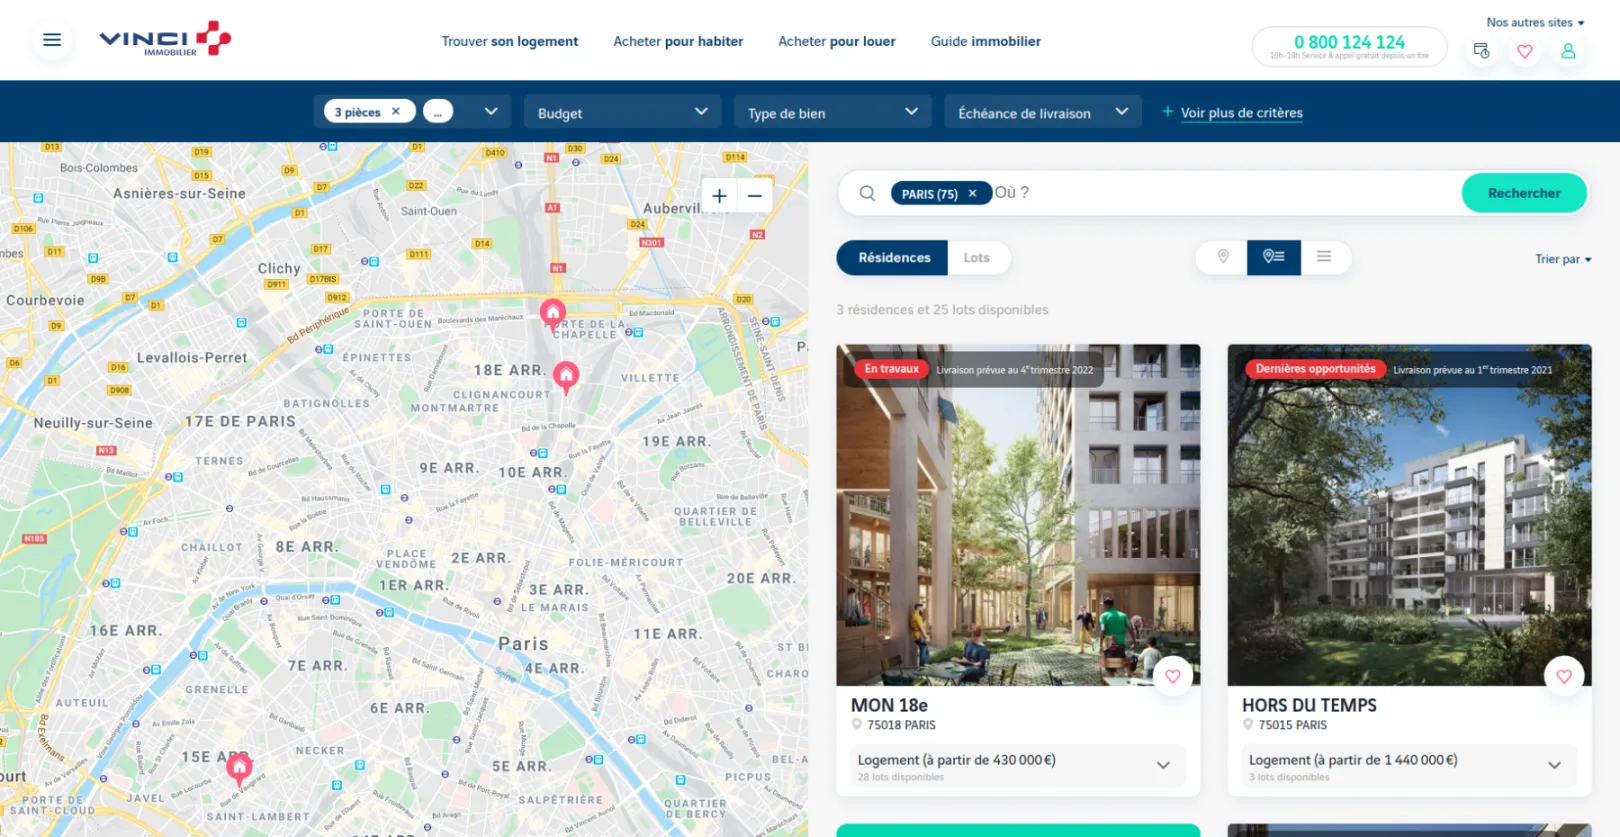Click the 75018 PARIS location text
Screen dimensions: 1620x837
(901, 725)
